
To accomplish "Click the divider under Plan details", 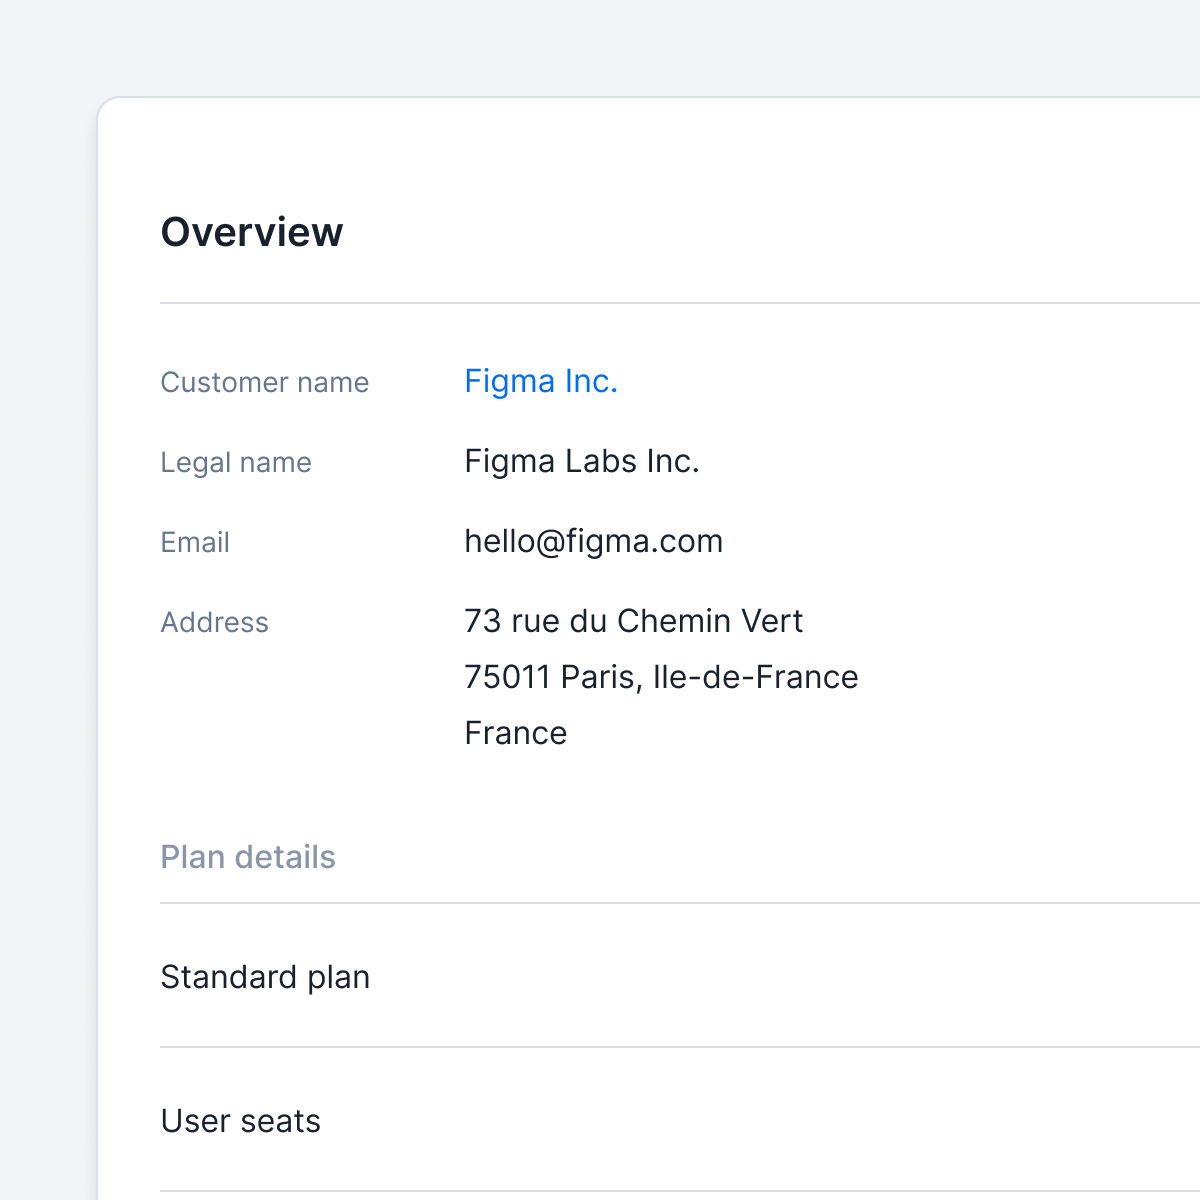I will pyautogui.click(x=680, y=903).
